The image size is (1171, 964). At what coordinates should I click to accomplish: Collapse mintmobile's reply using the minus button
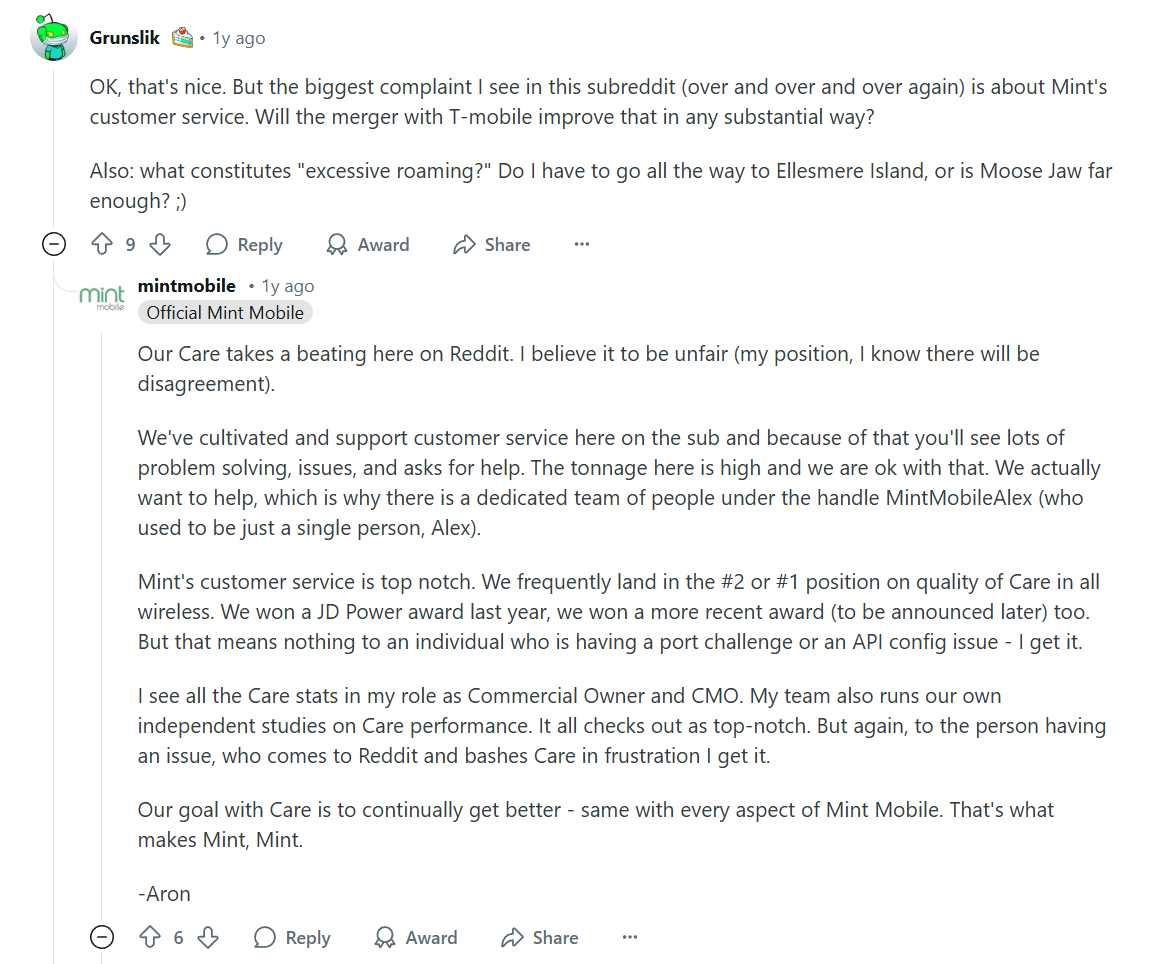(x=102, y=937)
